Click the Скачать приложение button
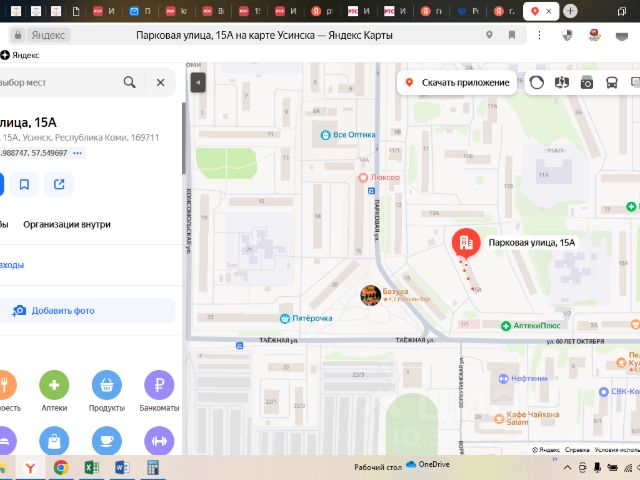 coord(457,83)
